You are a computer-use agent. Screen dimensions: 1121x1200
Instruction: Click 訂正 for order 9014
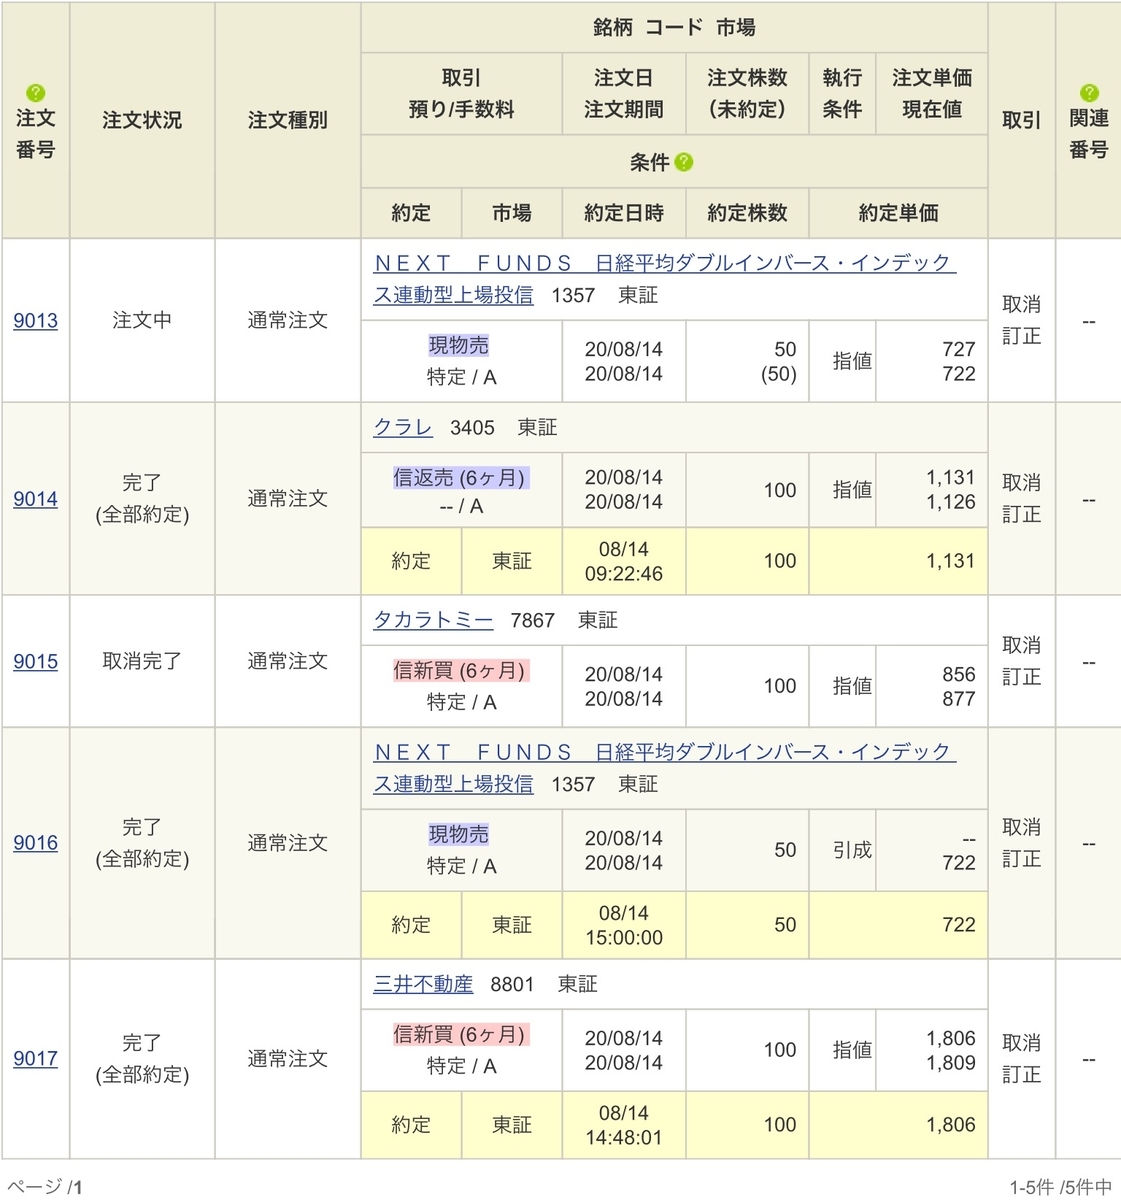point(1021,514)
